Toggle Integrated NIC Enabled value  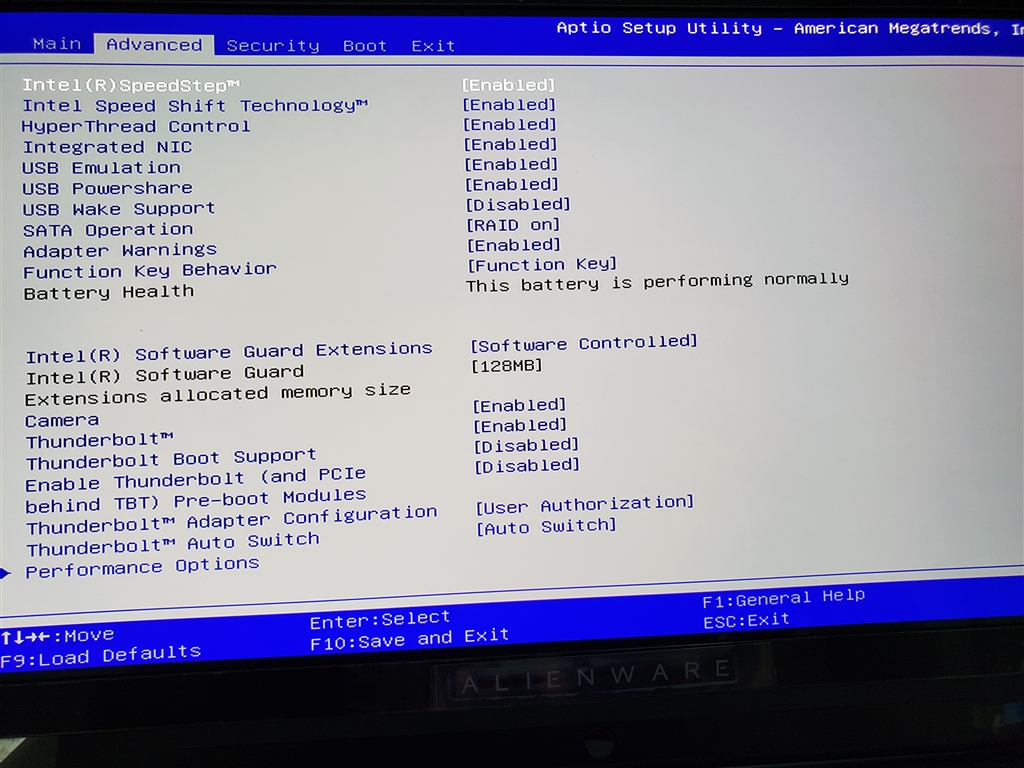511,144
